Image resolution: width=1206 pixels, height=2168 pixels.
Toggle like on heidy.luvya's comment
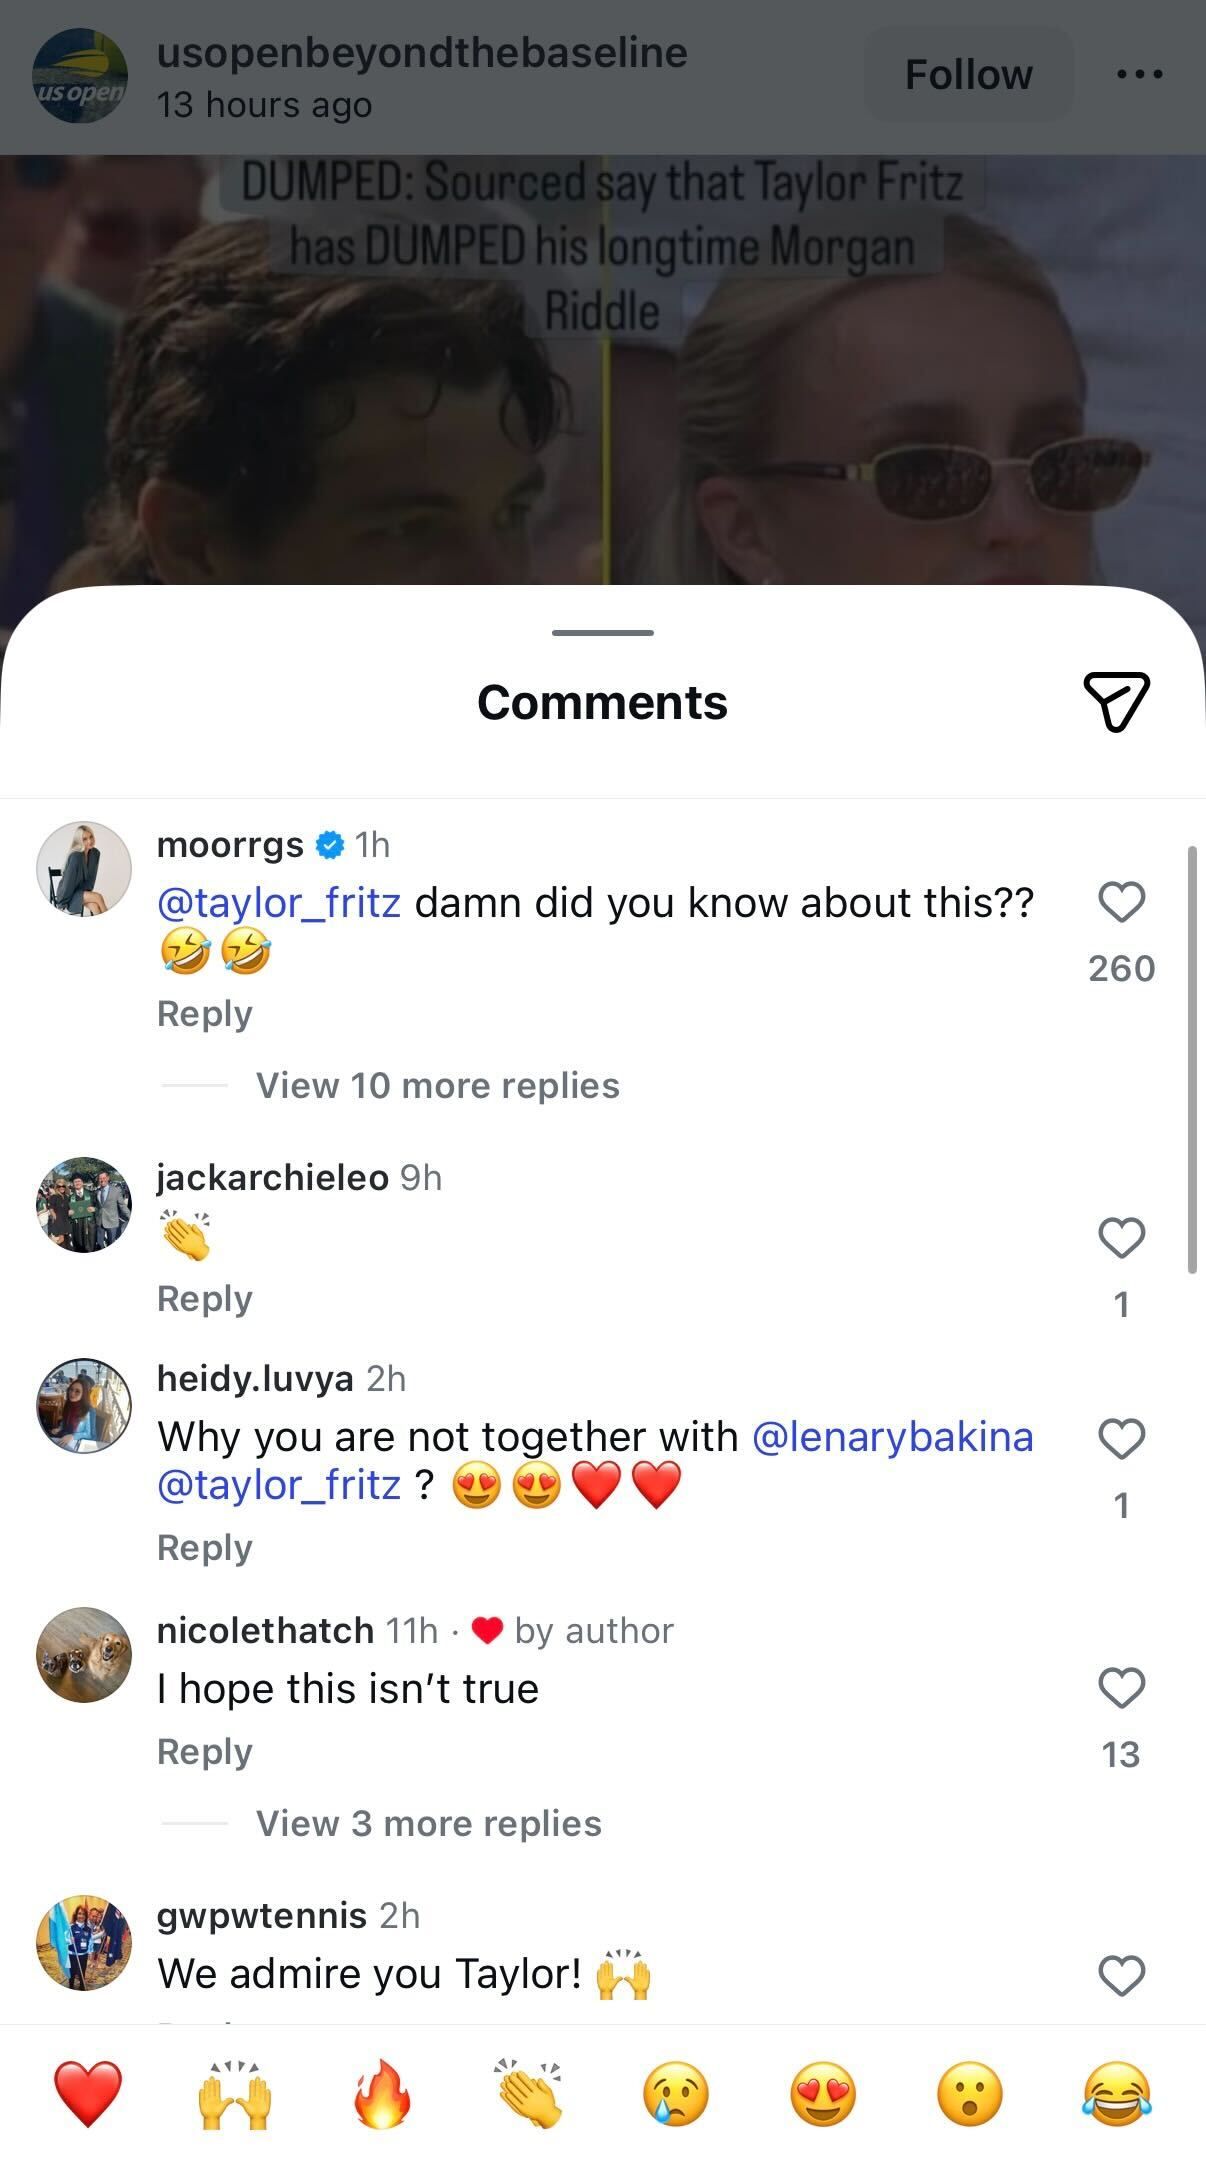(x=1122, y=1440)
